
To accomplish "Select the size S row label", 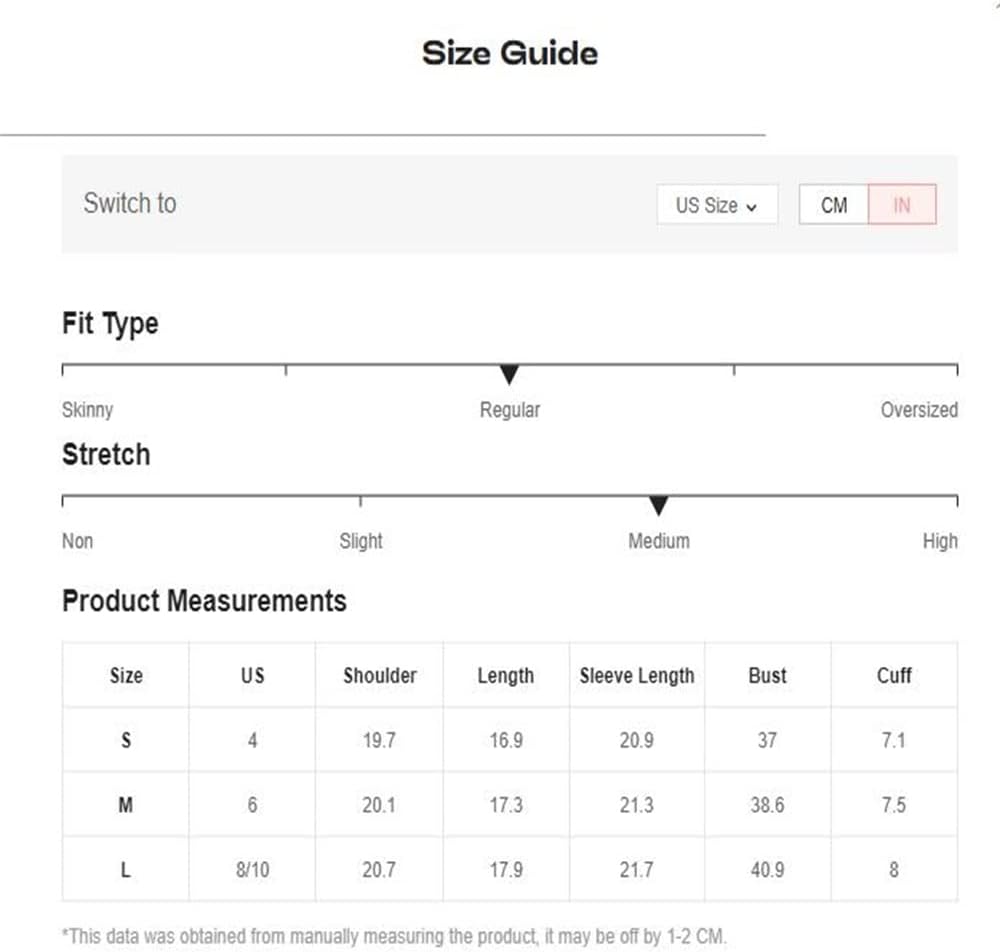I will coord(126,740).
